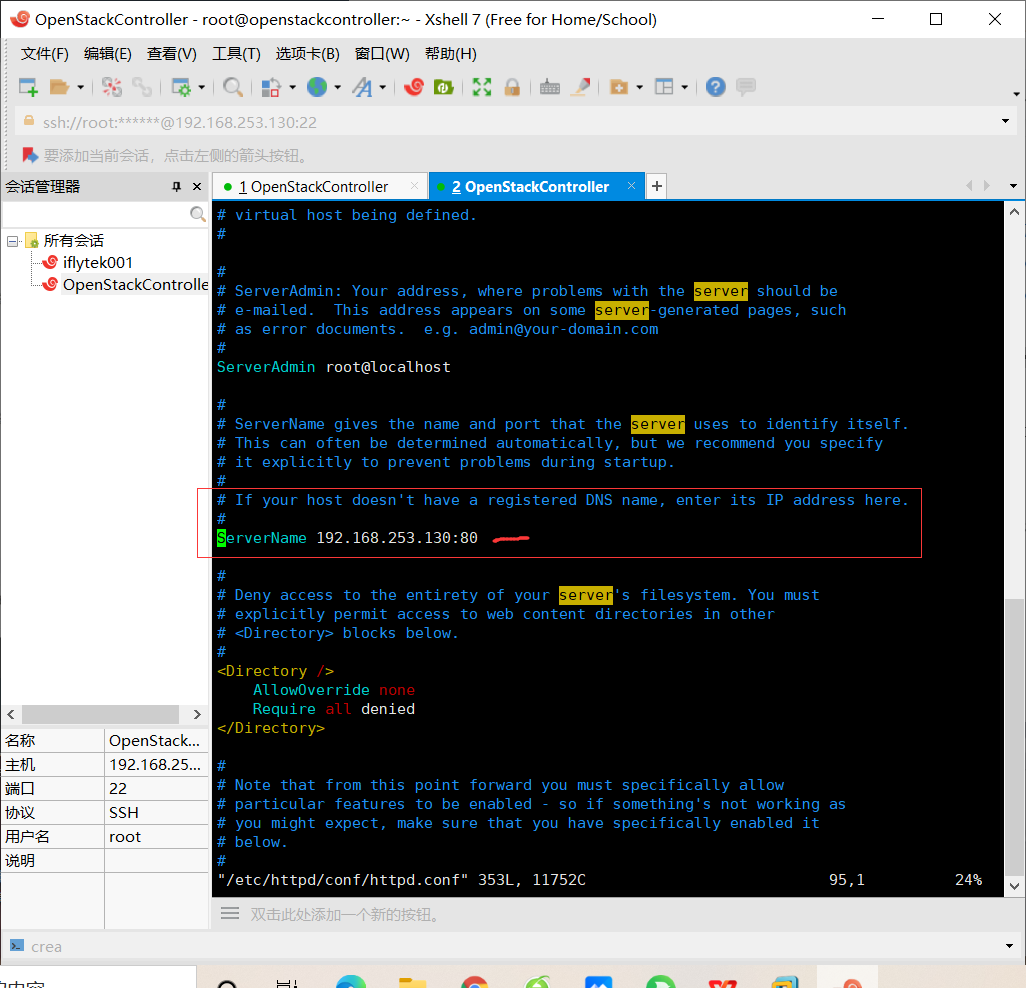
Task: Open the layout panes dropdown arrow
Action: click(x=684, y=87)
